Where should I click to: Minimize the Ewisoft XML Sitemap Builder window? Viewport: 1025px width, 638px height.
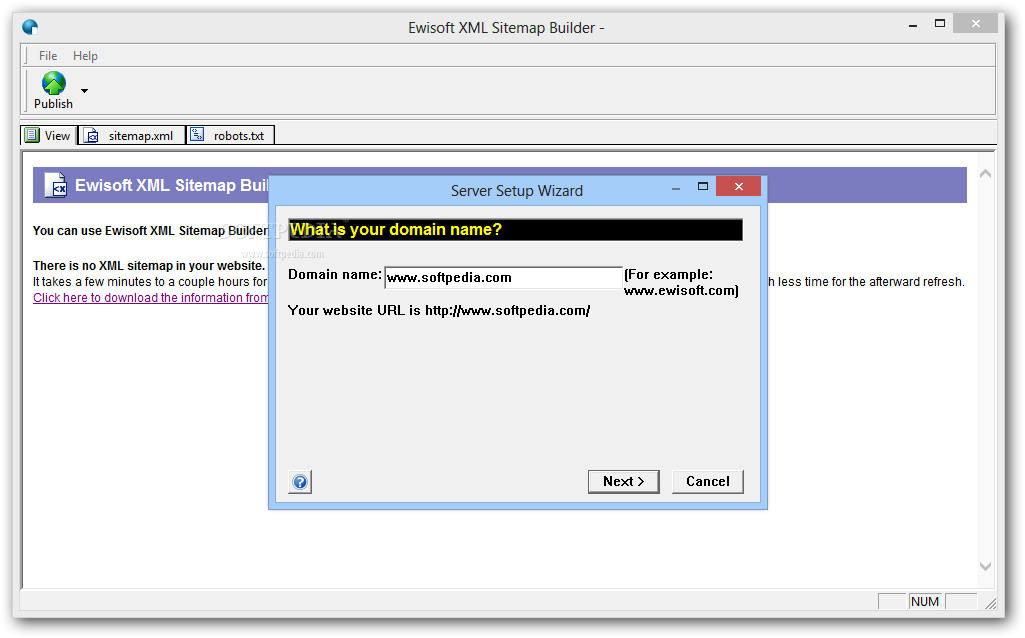(913, 25)
